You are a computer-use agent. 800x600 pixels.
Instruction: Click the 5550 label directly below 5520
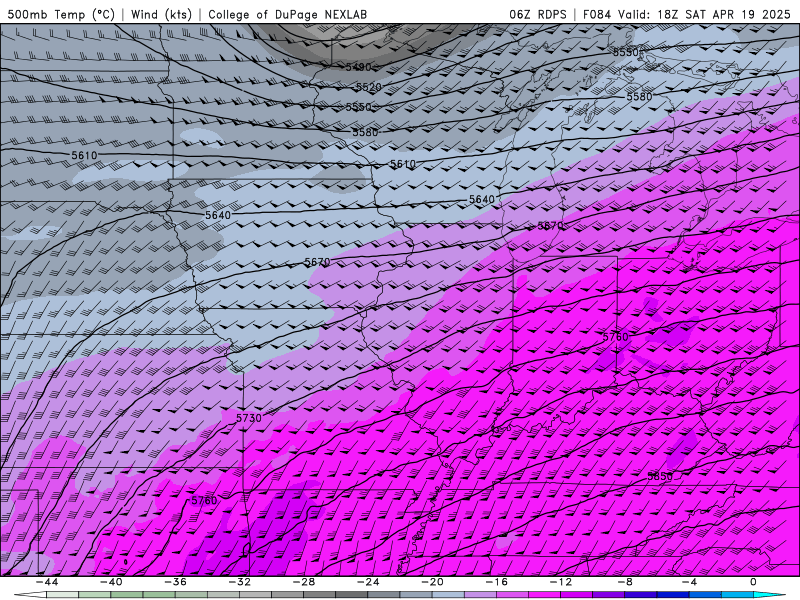[x=358, y=107]
